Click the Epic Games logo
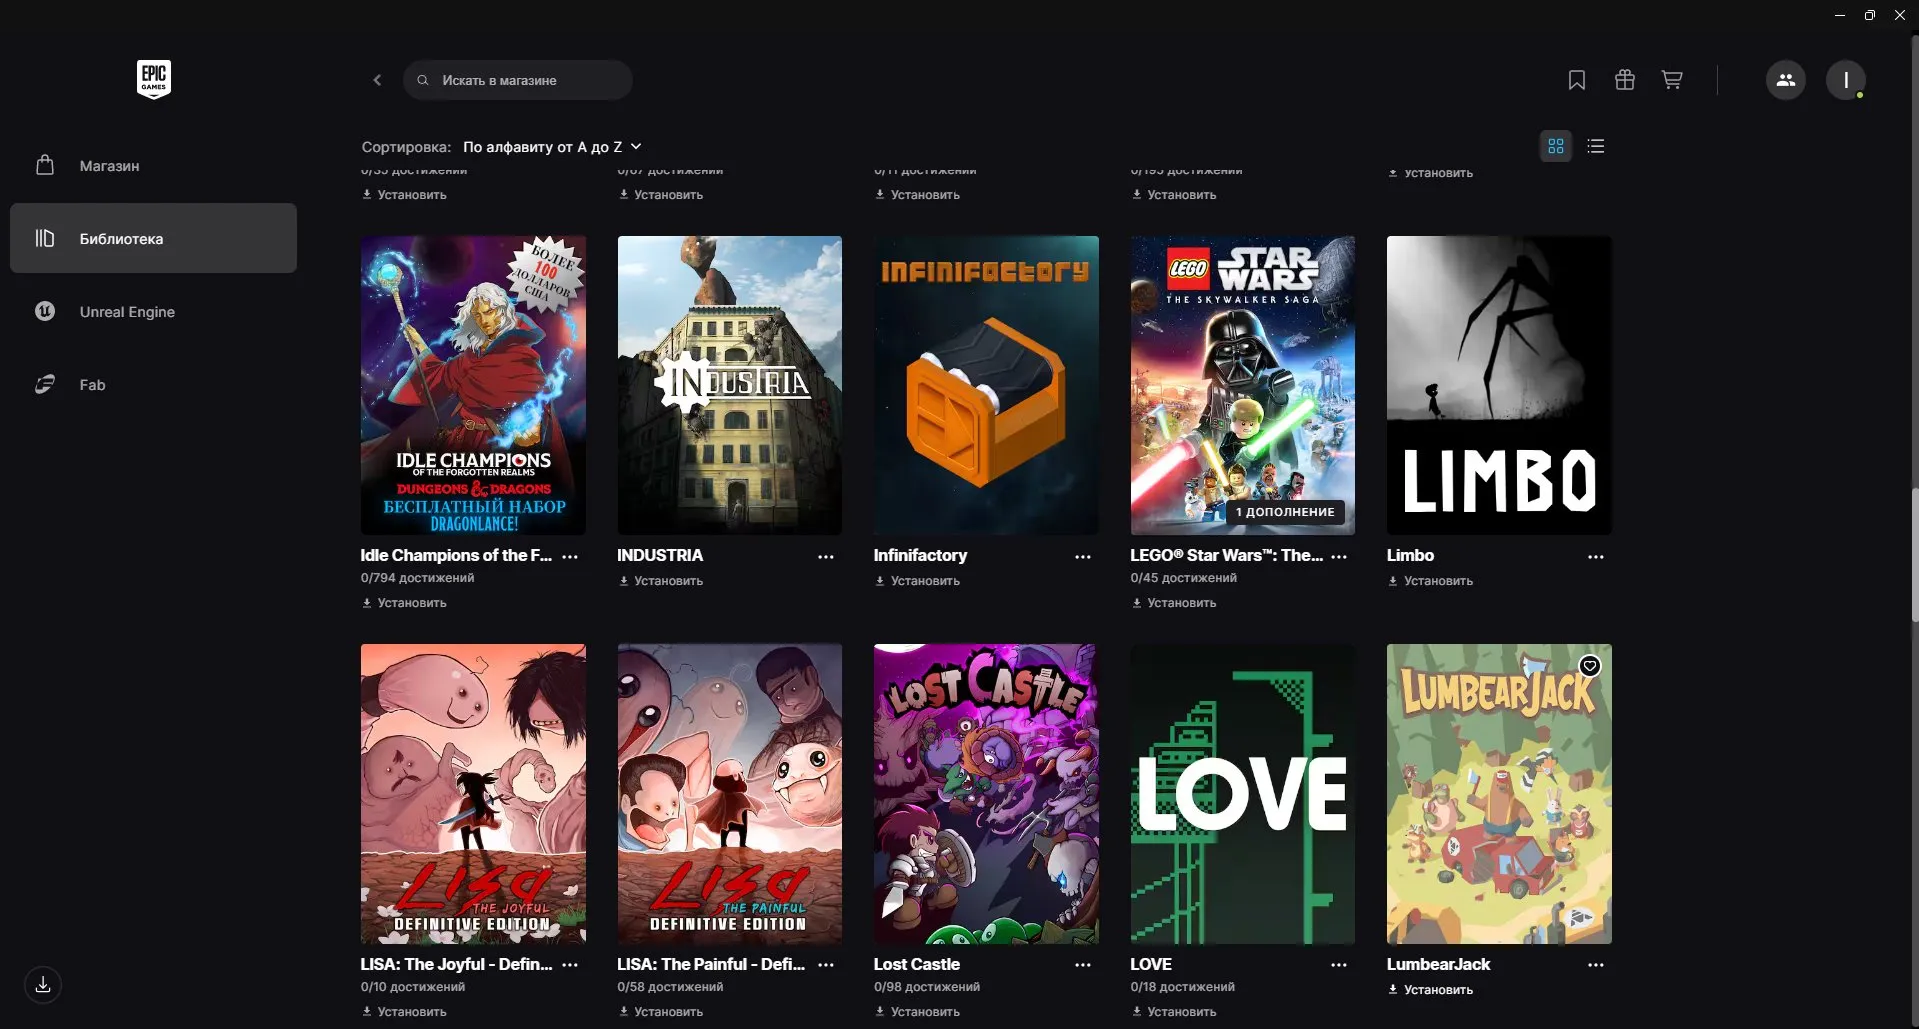 click(154, 79)
